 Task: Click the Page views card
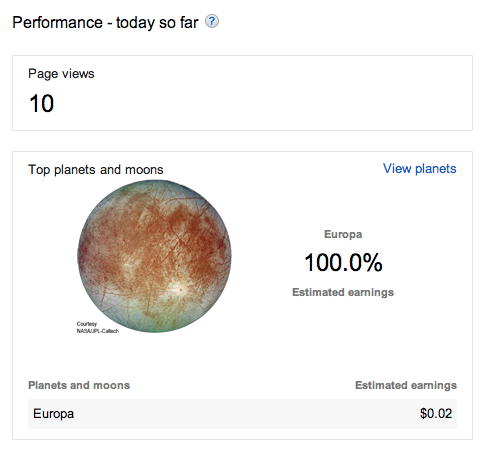242,93
